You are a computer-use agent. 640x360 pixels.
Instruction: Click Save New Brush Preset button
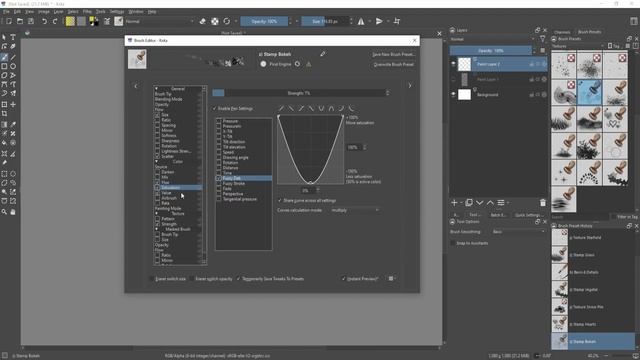click(393, 54)
